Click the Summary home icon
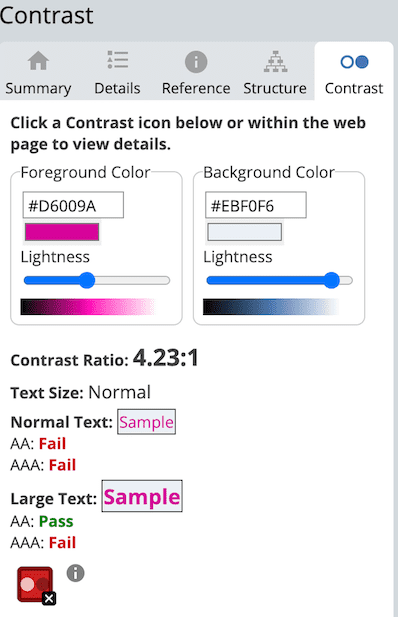Viewport: 398px width, 617px height. point(38,61)
